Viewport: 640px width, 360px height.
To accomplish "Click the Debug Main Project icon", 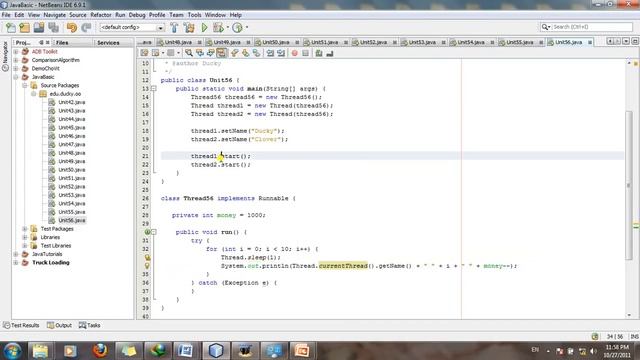I will pyautogui.click(x=218, y=28).
